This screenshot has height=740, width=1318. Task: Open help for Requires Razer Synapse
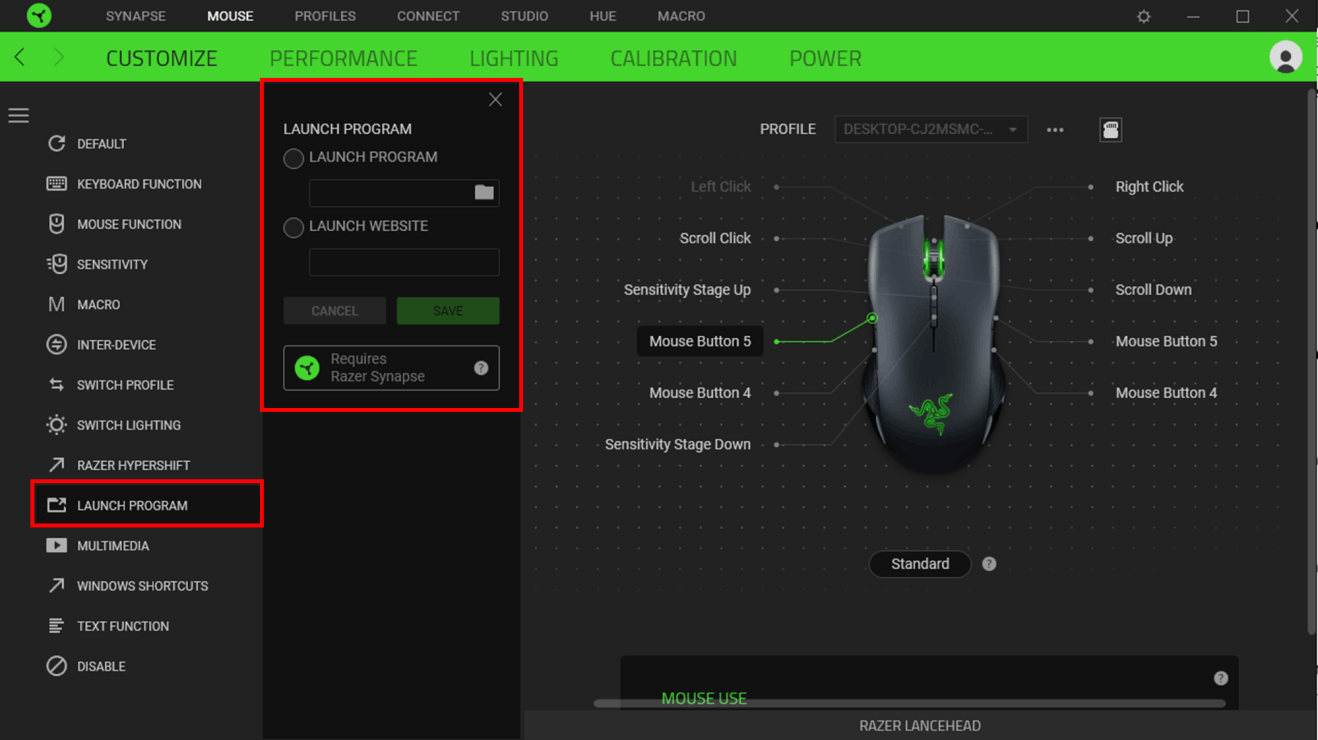[481, 368]
